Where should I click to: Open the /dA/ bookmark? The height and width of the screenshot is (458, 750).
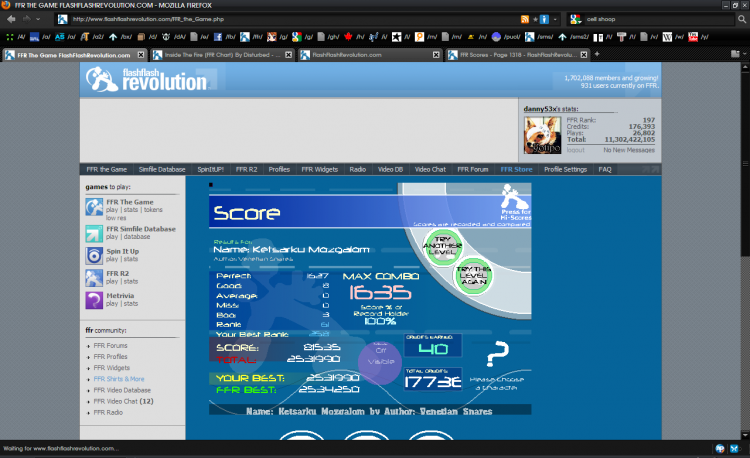174,37
